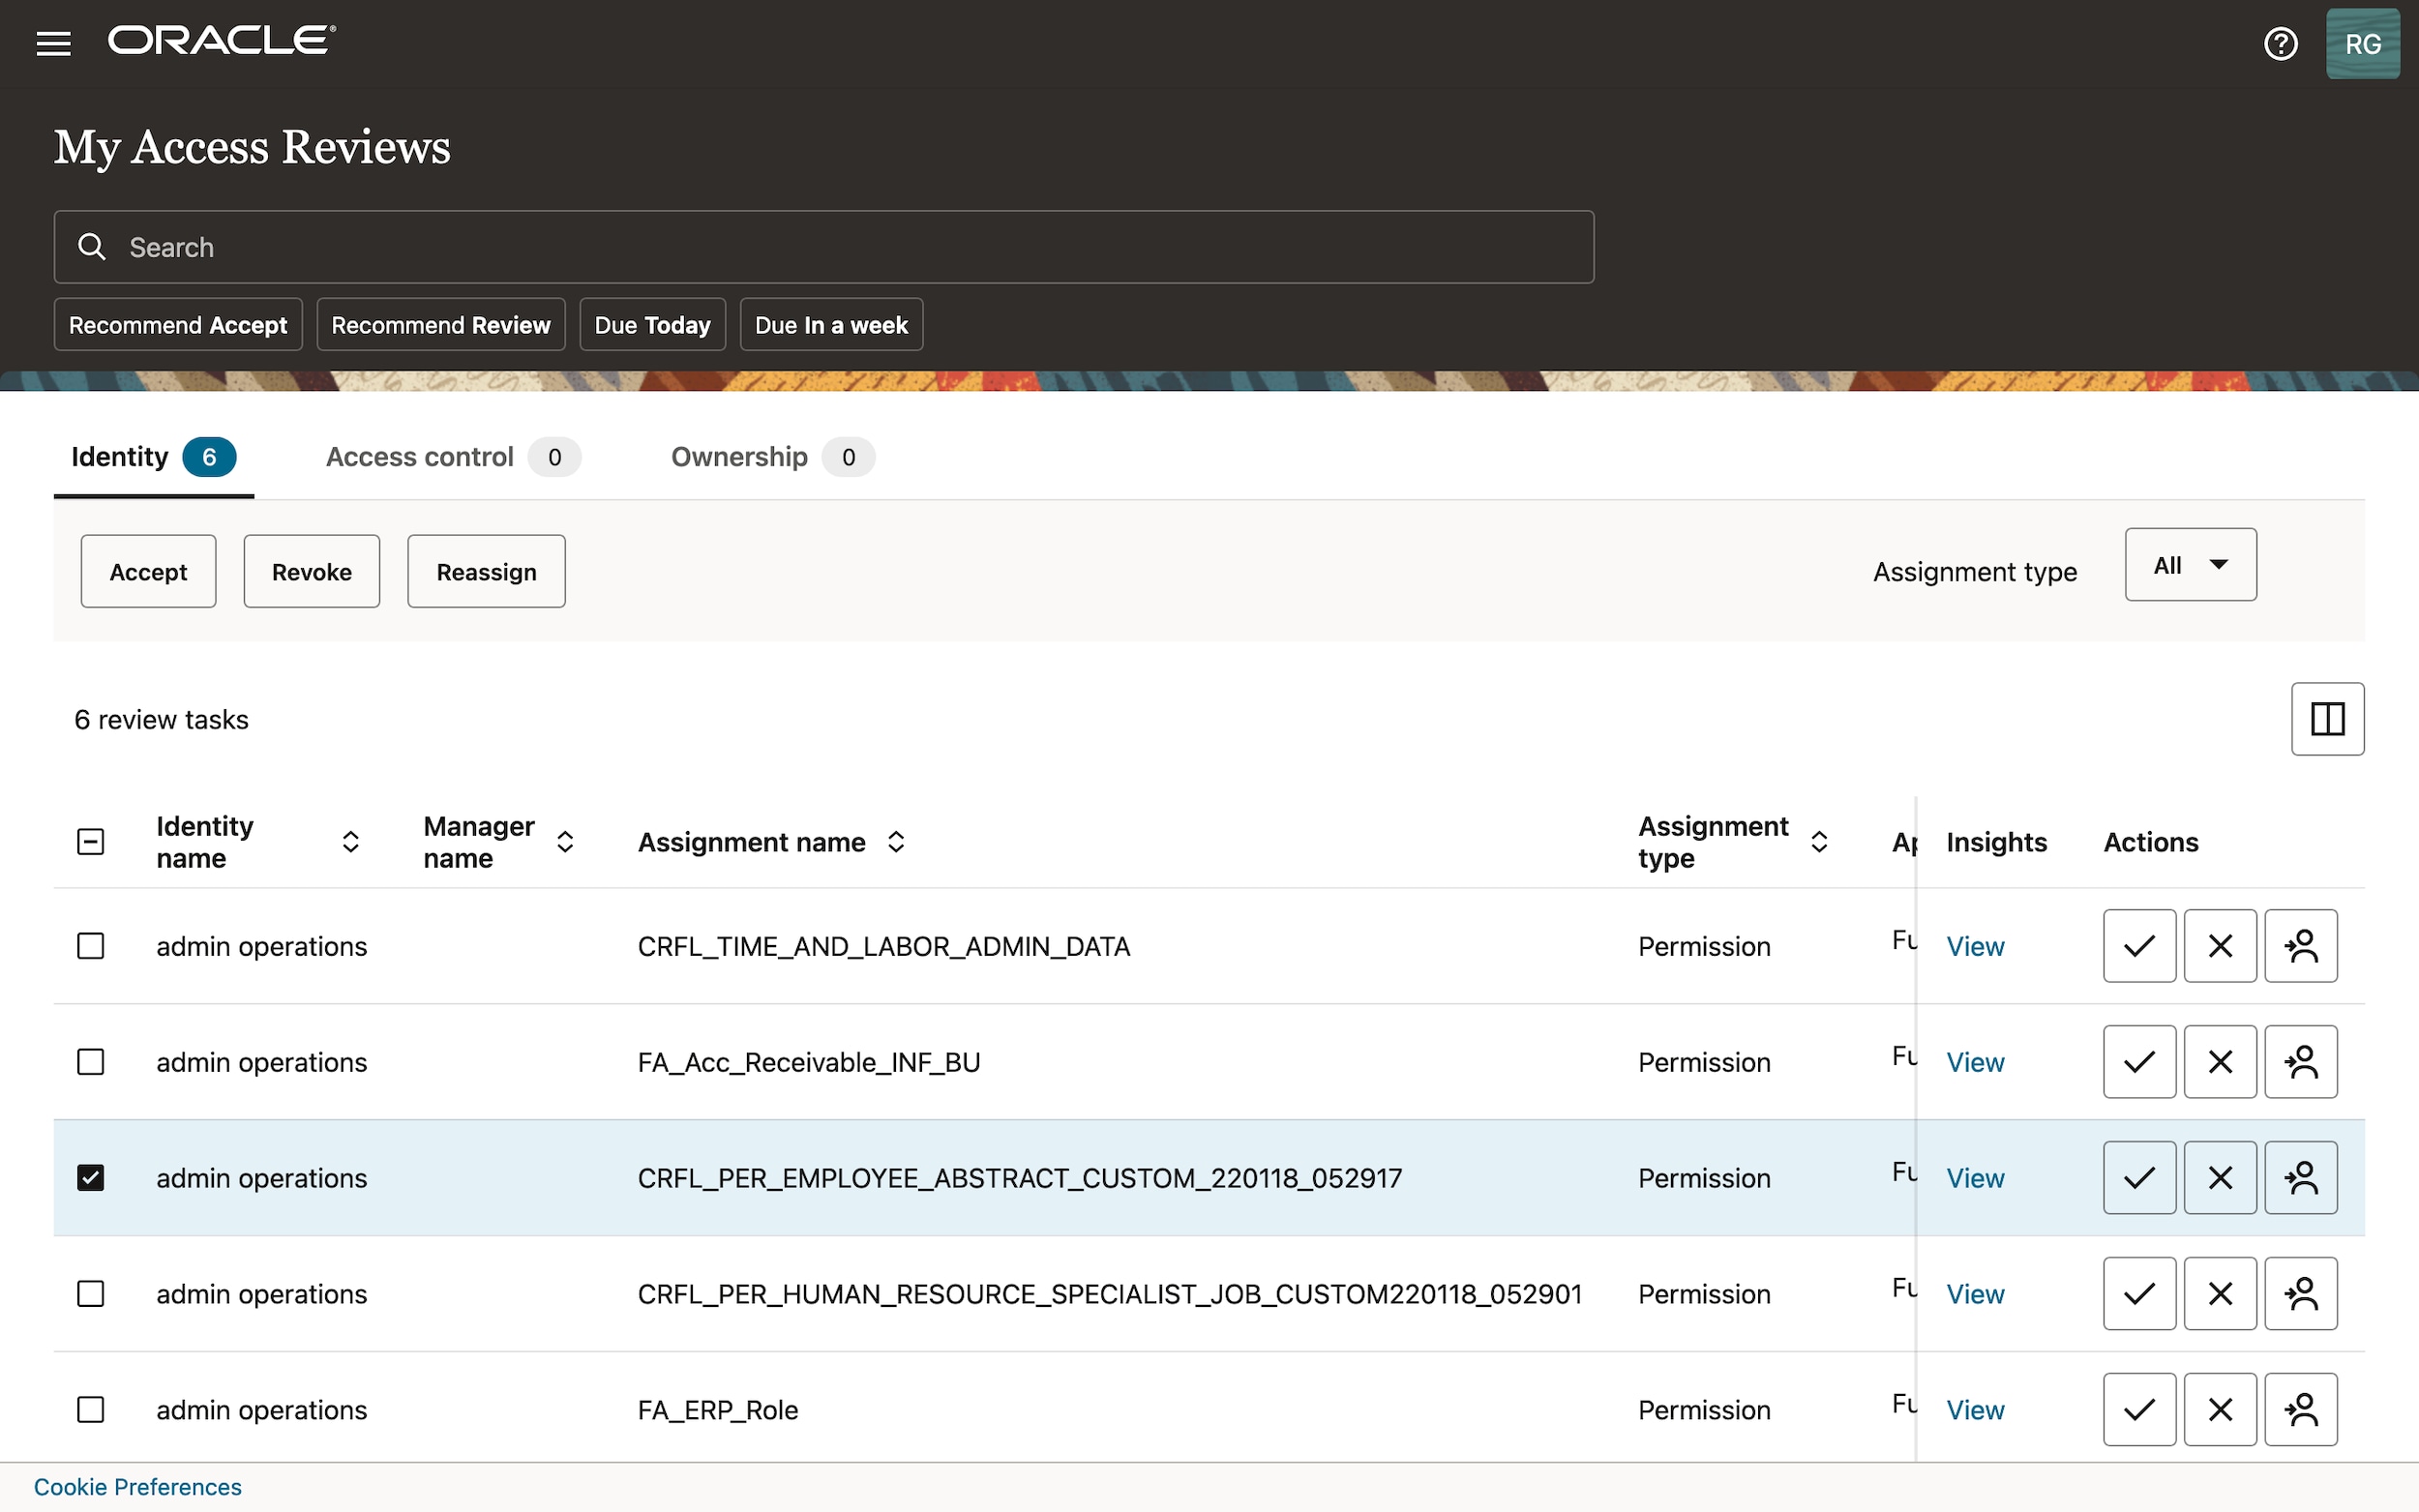The height and width of the screenshot is (1512, 2419).
Task: Open the Assignment type All dropdown
Action: point(2189,565)
